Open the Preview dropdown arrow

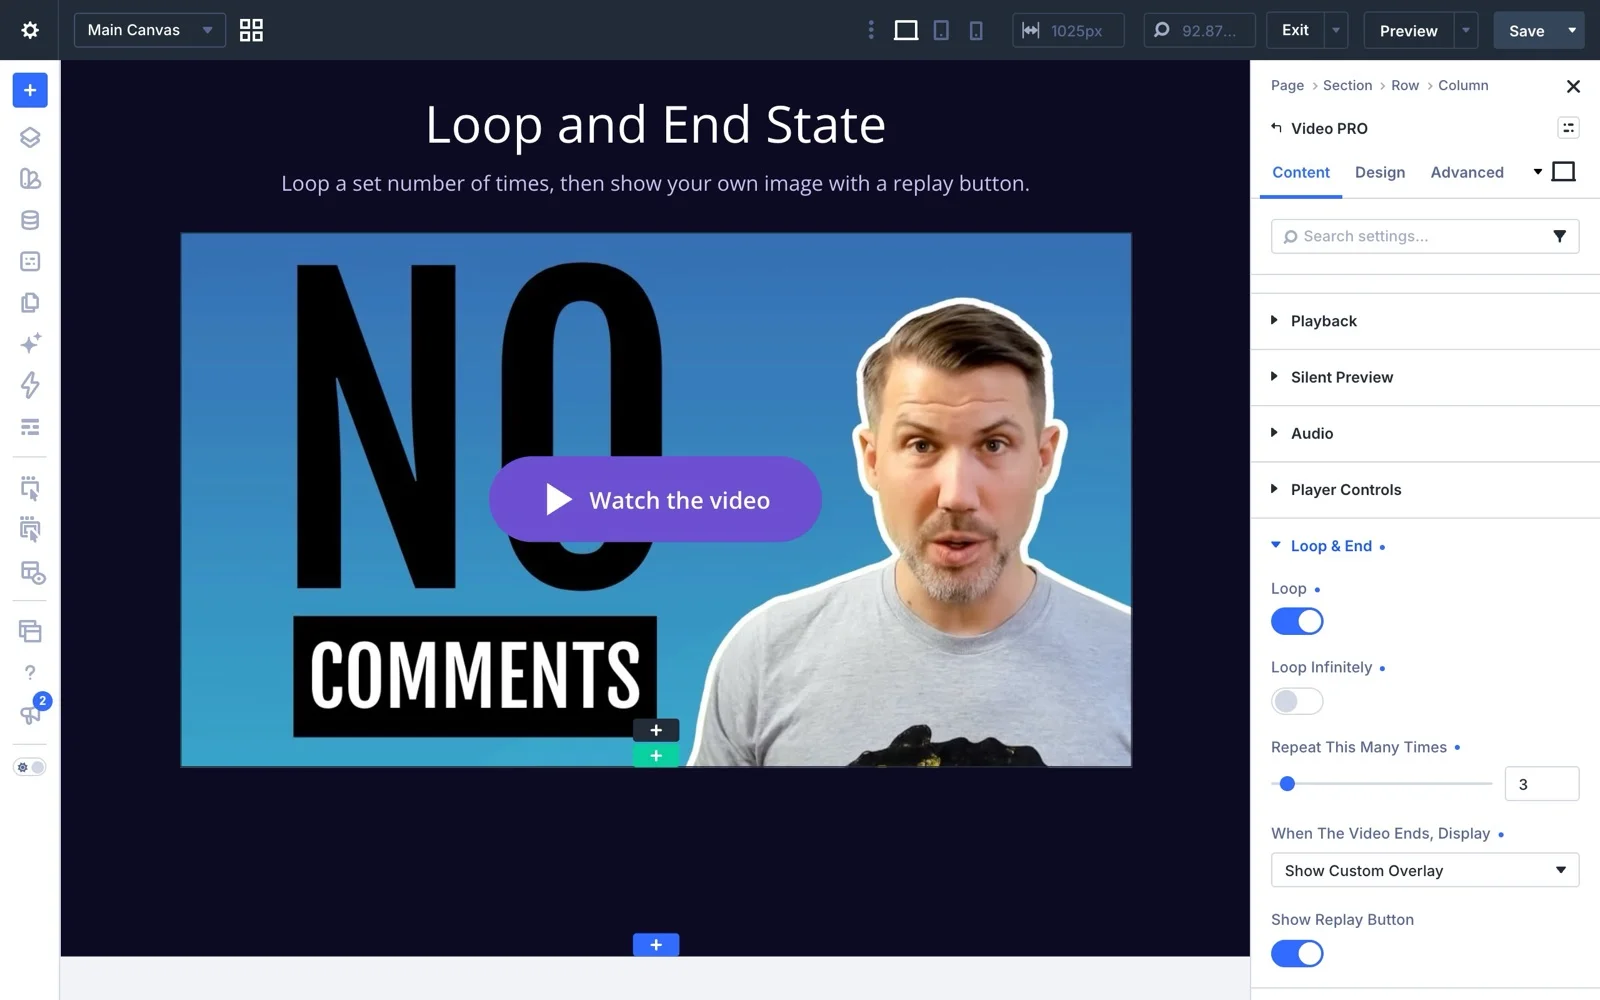[1466, 30]
